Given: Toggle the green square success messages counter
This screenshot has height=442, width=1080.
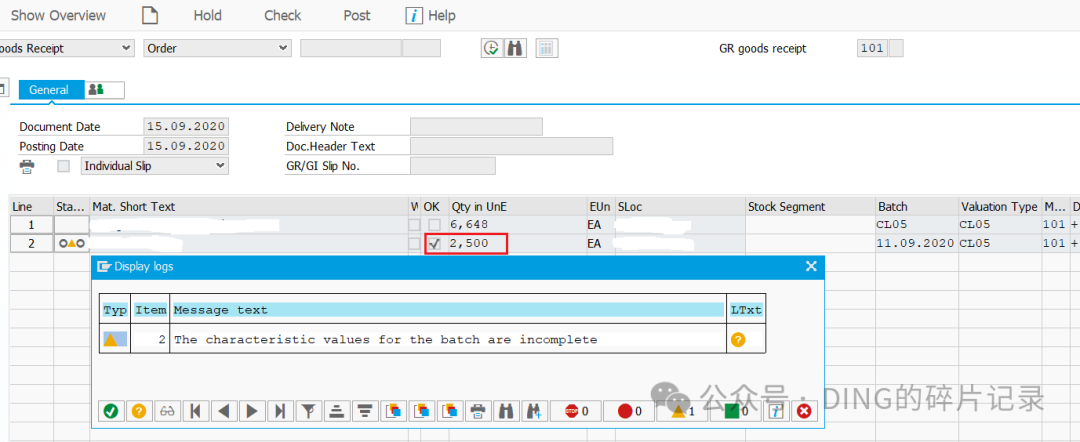Looking at the screenshot, I should tap(734, 411).
